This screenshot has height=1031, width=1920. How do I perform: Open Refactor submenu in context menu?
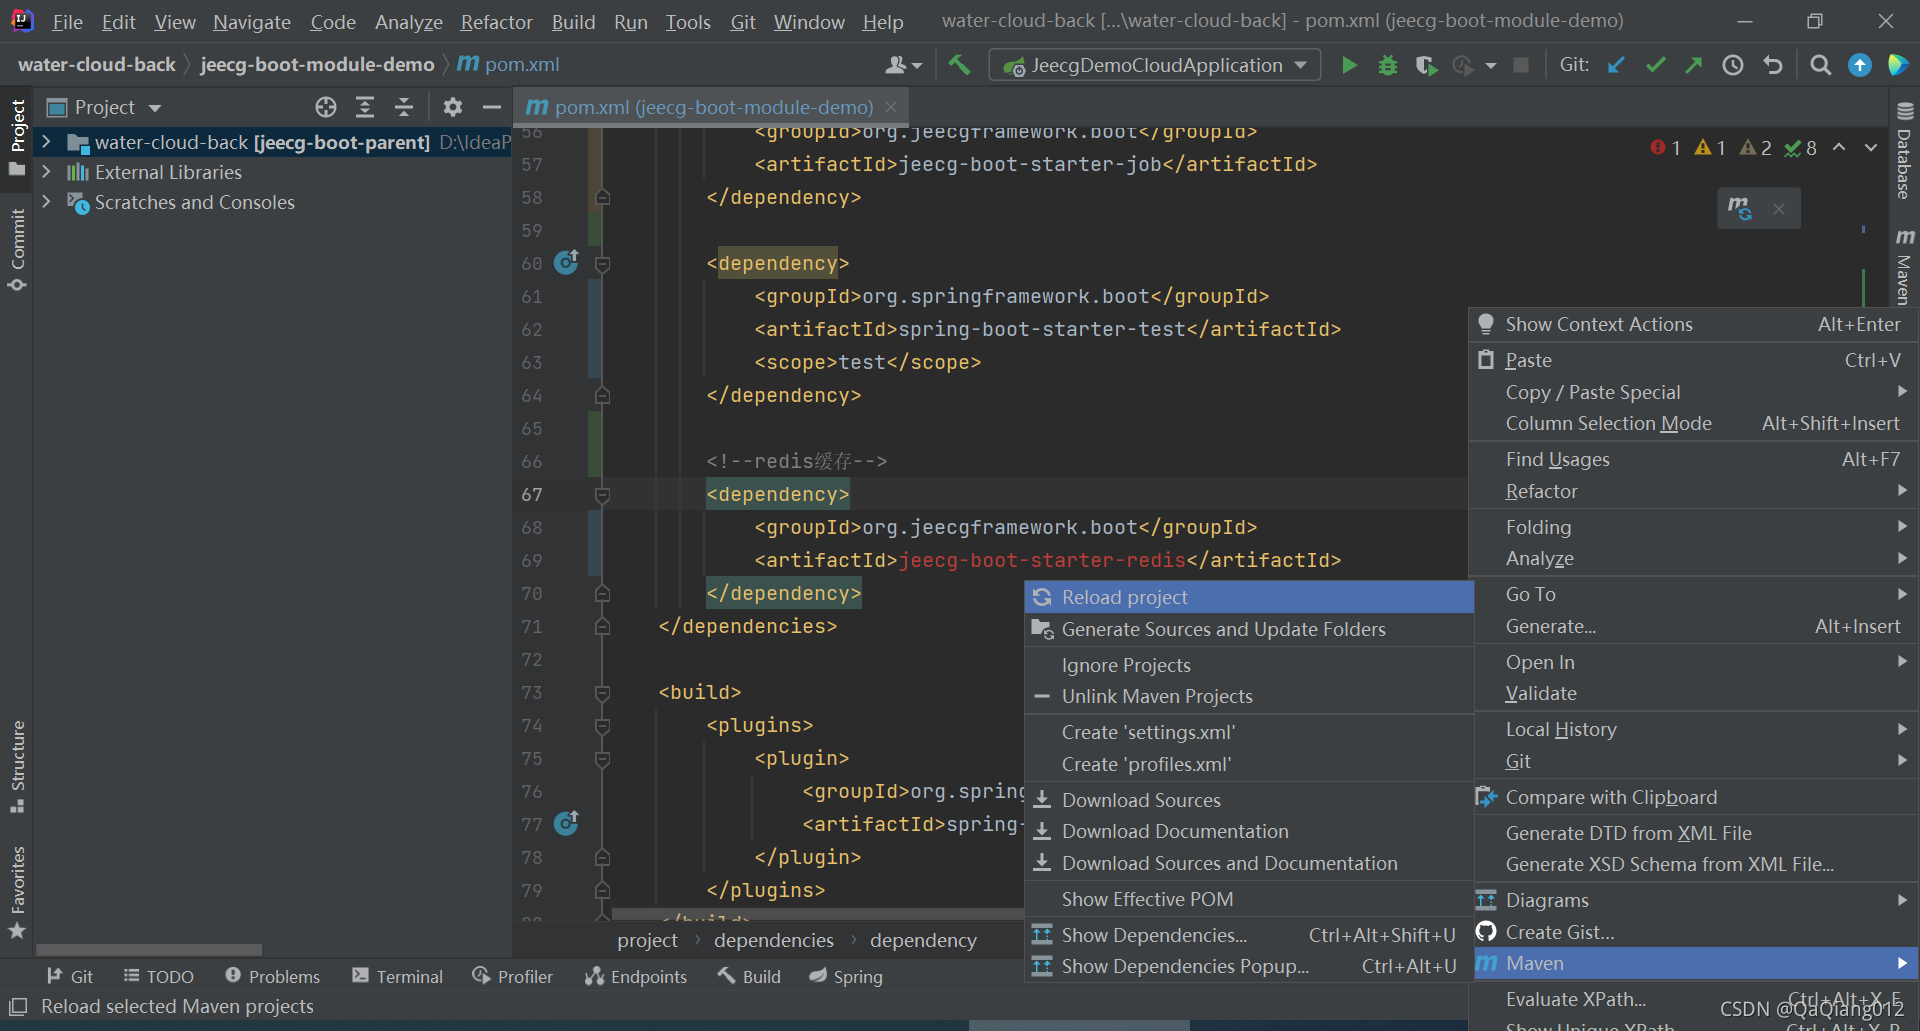(1694, 491)
